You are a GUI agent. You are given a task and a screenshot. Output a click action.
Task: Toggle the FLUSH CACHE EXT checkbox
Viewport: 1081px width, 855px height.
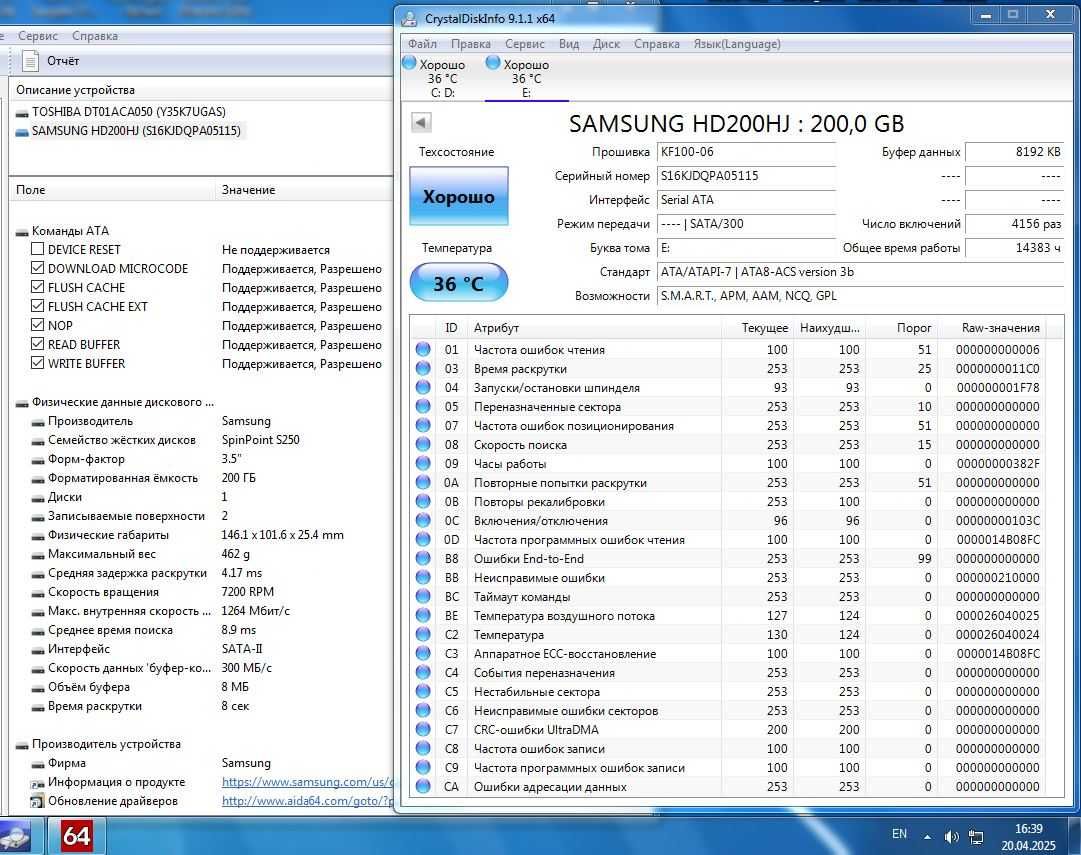tap(37, 305)
